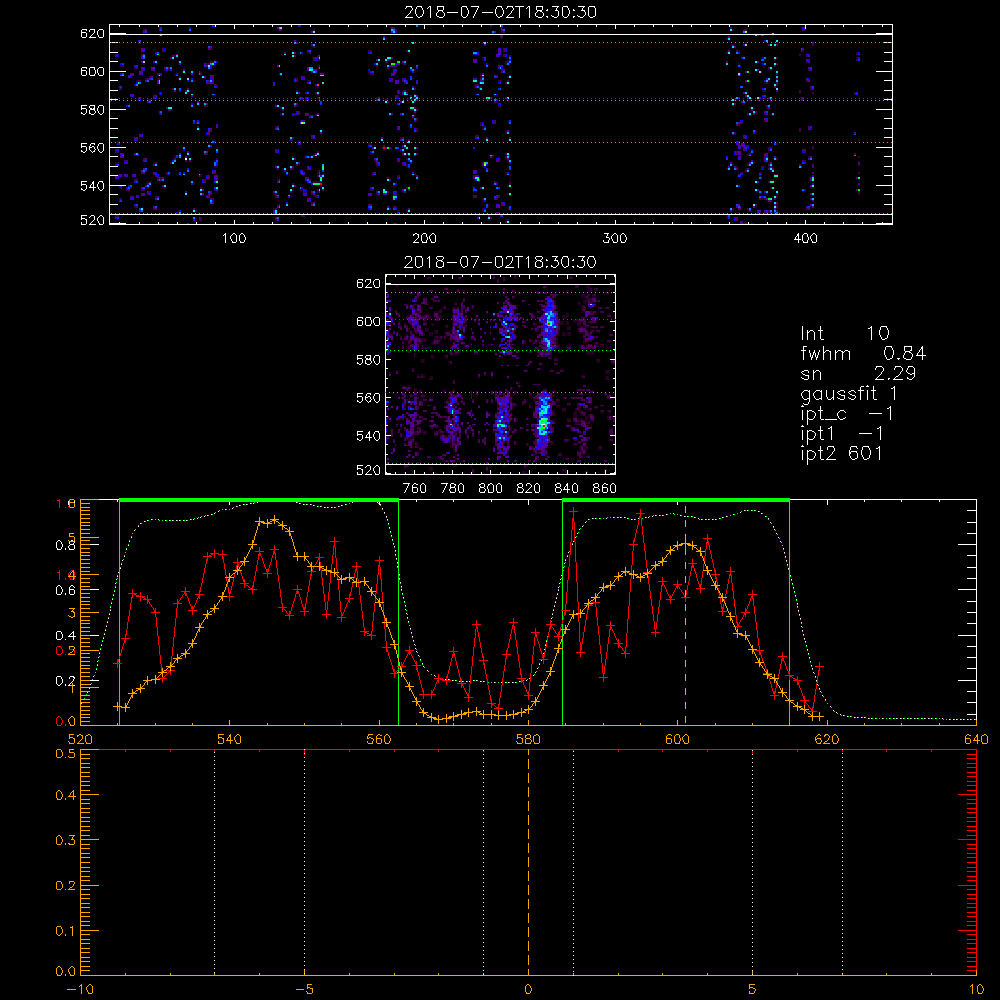The height and width of the screenshot is (1000, 1000).
Task: Click the '840' x-axis label of the zoomed spectrogram
Action: point(566,489)
